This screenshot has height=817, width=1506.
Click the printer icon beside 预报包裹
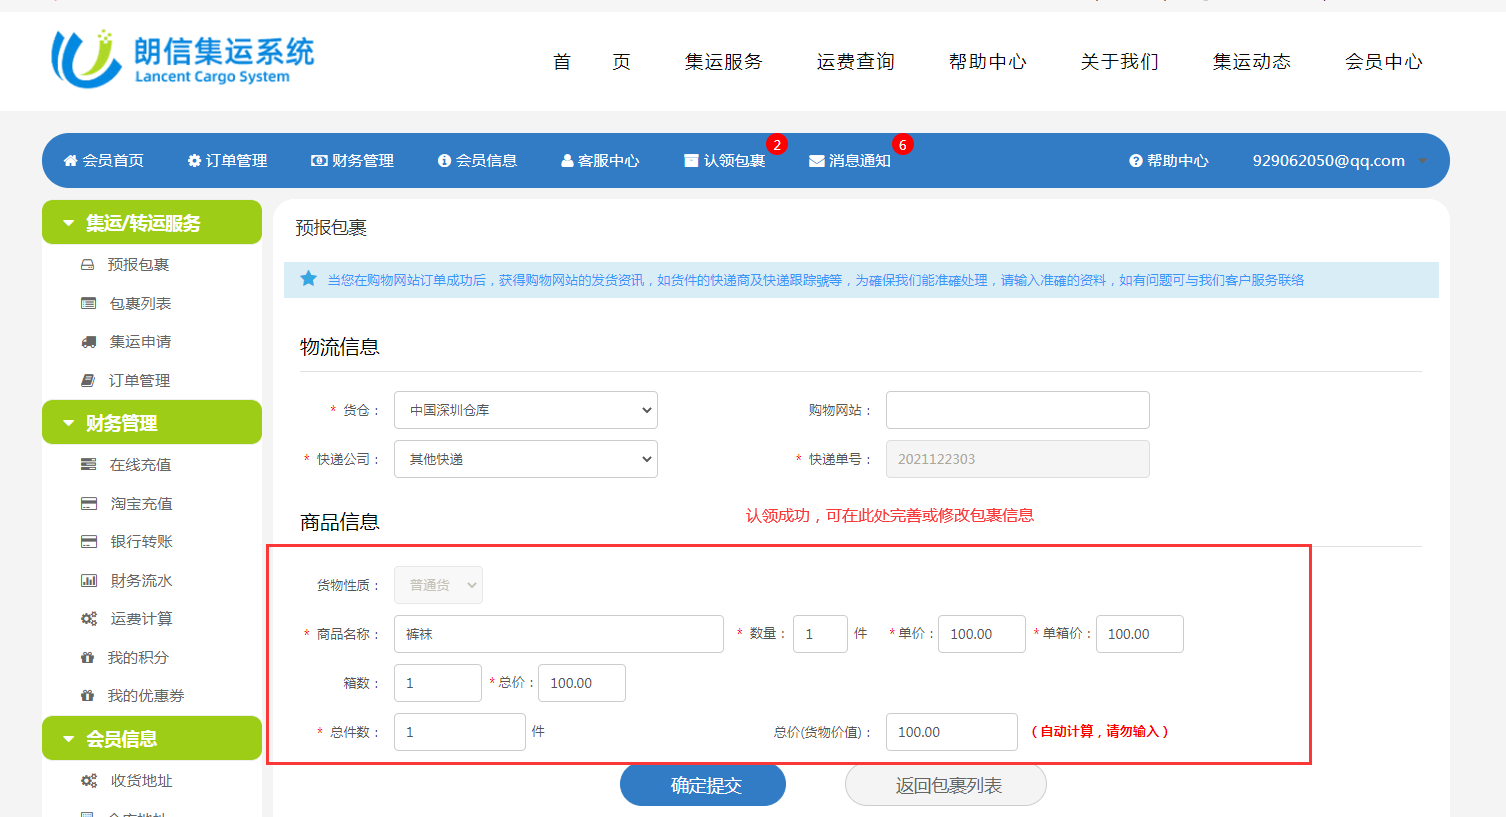(x=87, y=265)
